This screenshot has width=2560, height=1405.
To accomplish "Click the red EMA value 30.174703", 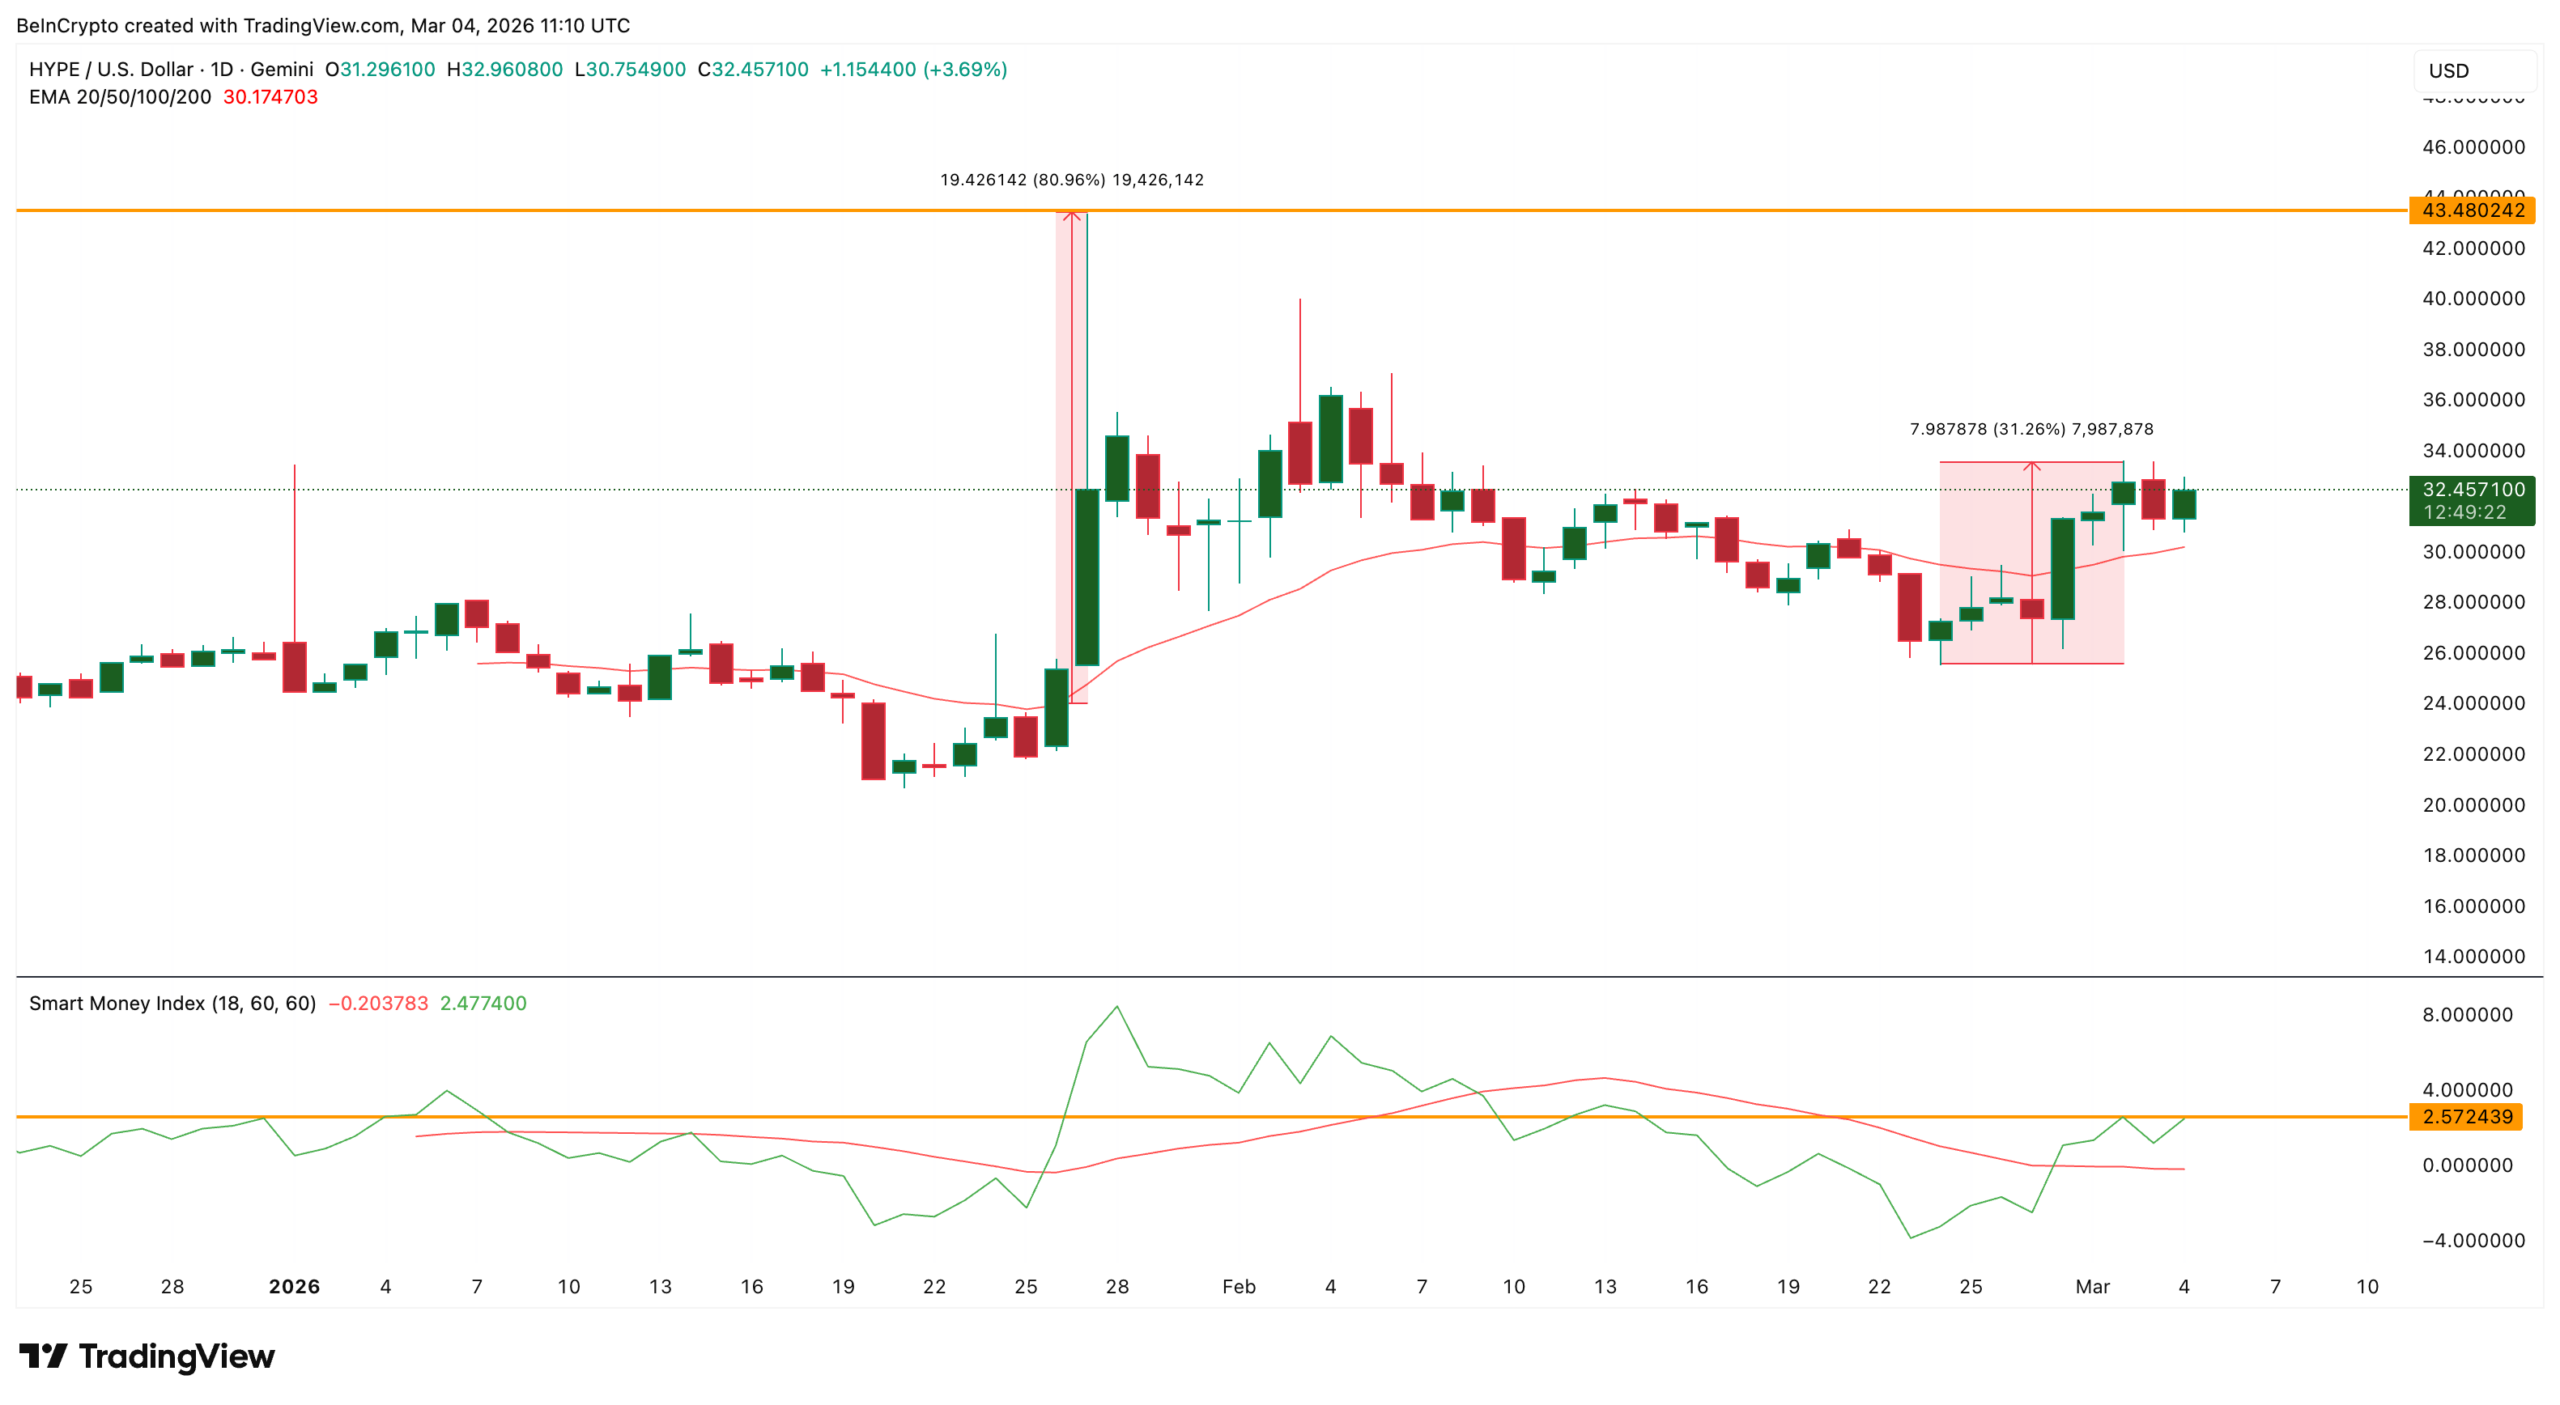I will 270,97.
